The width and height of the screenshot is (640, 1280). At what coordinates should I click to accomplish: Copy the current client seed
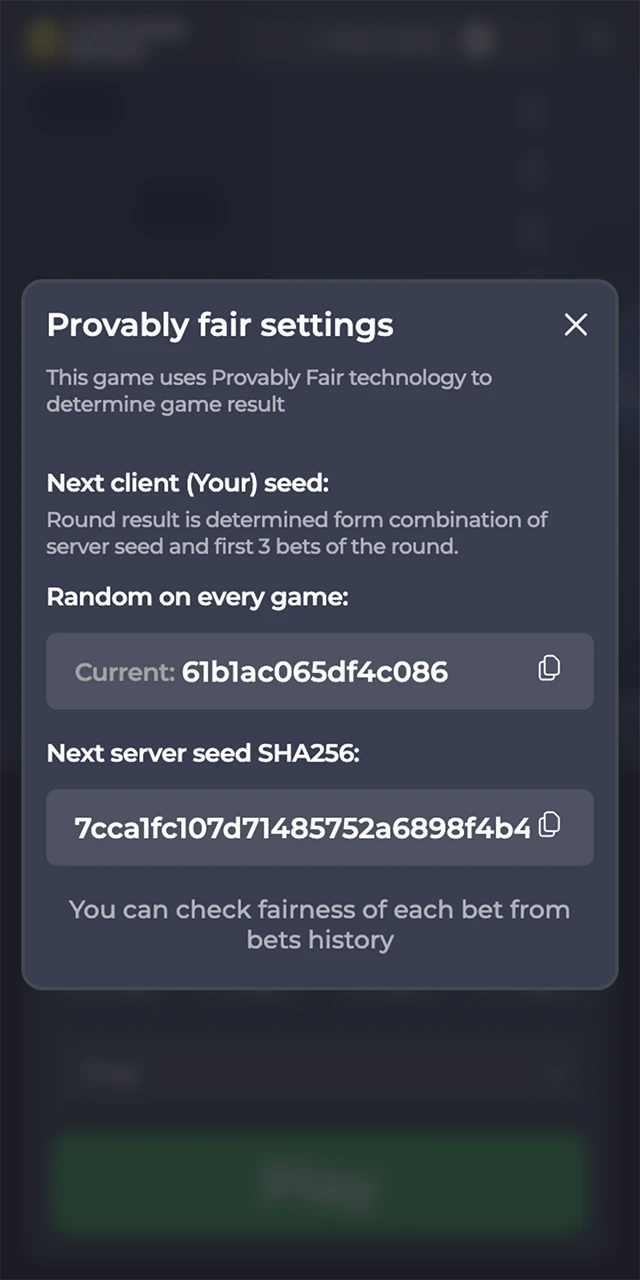click(549, 668)
